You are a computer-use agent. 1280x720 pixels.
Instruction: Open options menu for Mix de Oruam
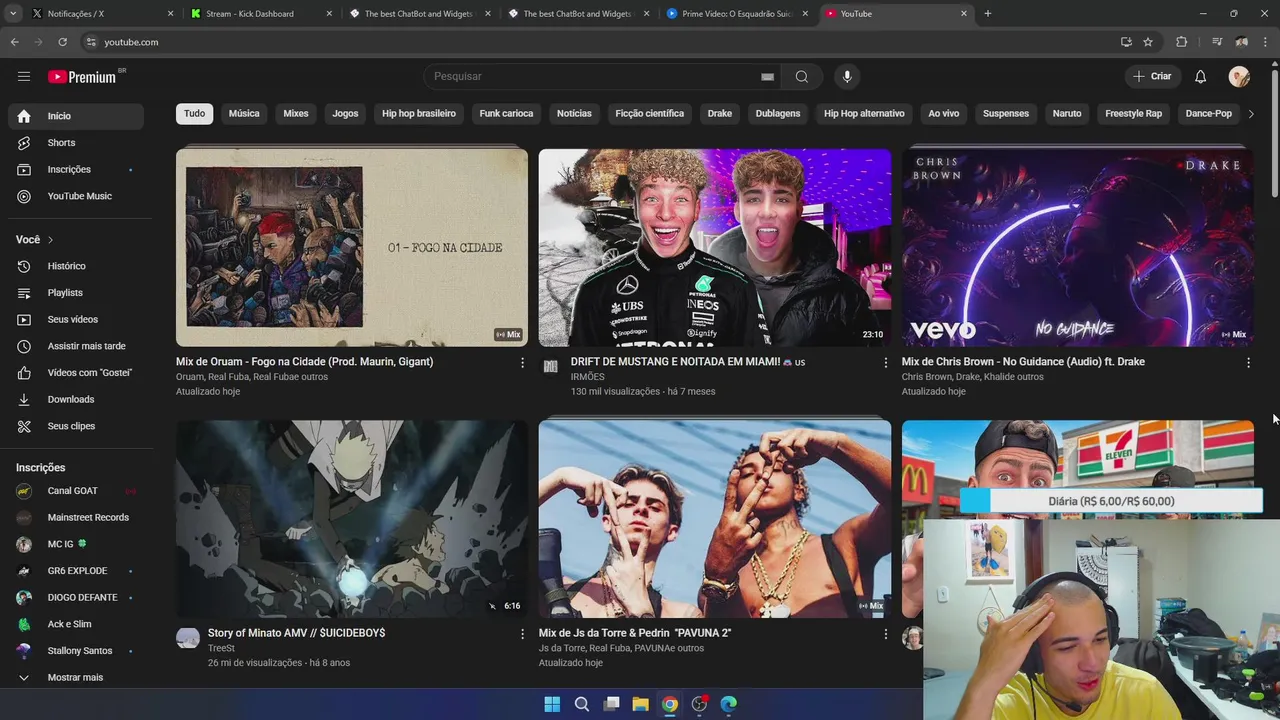(522, 363)
